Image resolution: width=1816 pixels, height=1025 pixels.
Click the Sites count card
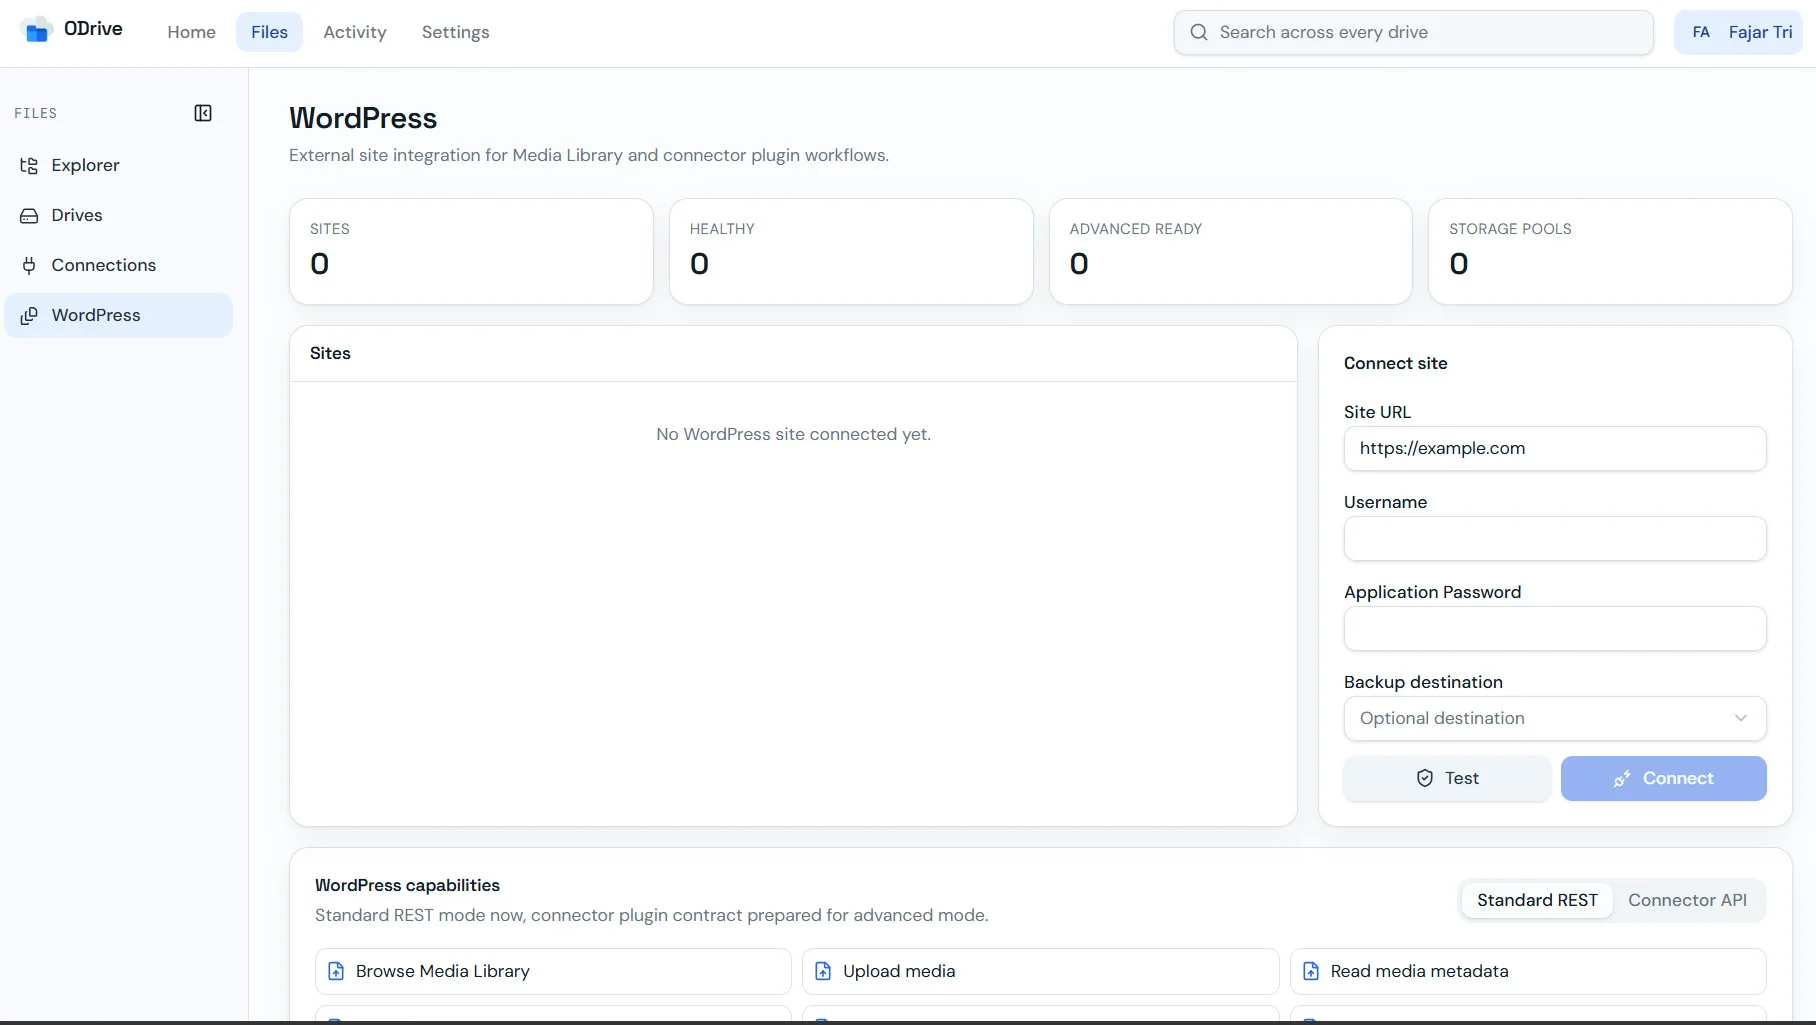[471, 251]
